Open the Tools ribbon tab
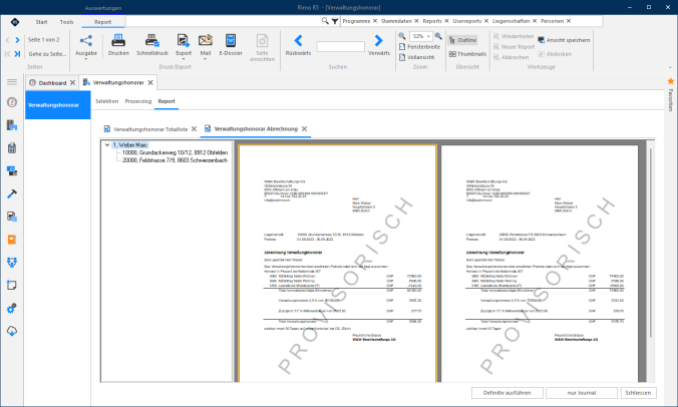The image size is (678, 407). click(67, 22)
